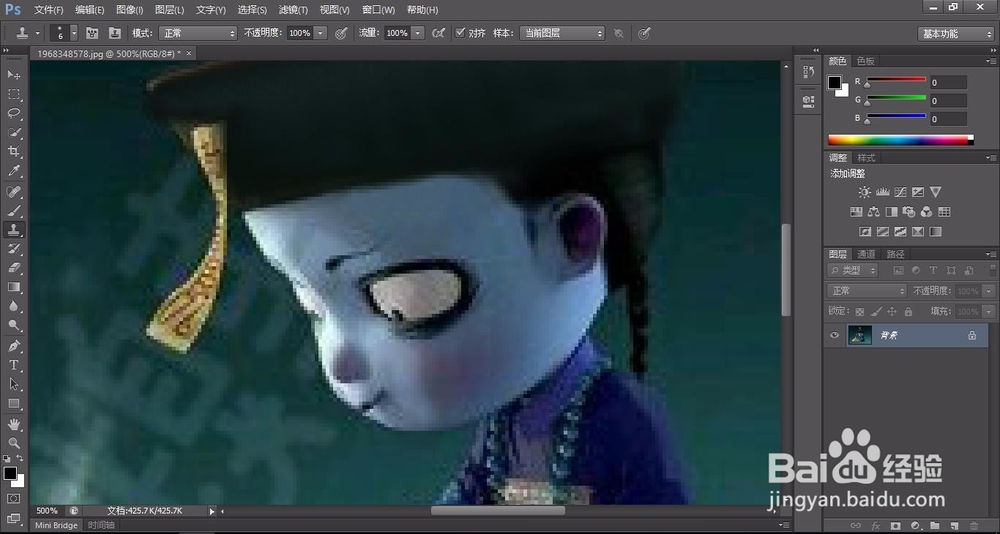The width and height of the screenshot is (1000, 534).
Task: Open the Mini Bridge tab
Action: pos(56,526)
